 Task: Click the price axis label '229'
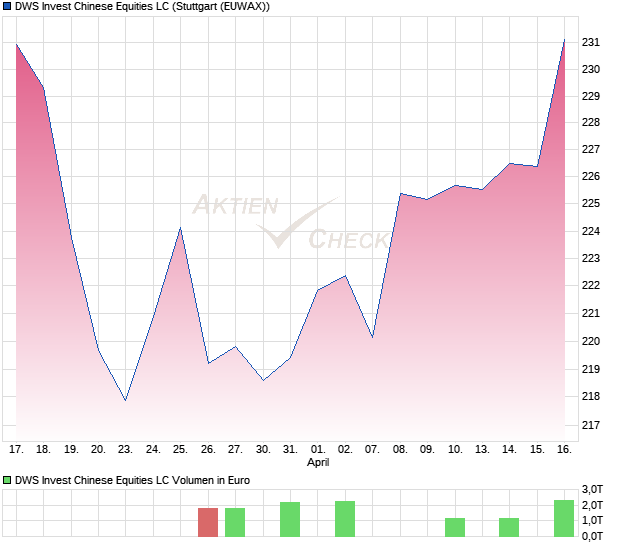point(591,96)
